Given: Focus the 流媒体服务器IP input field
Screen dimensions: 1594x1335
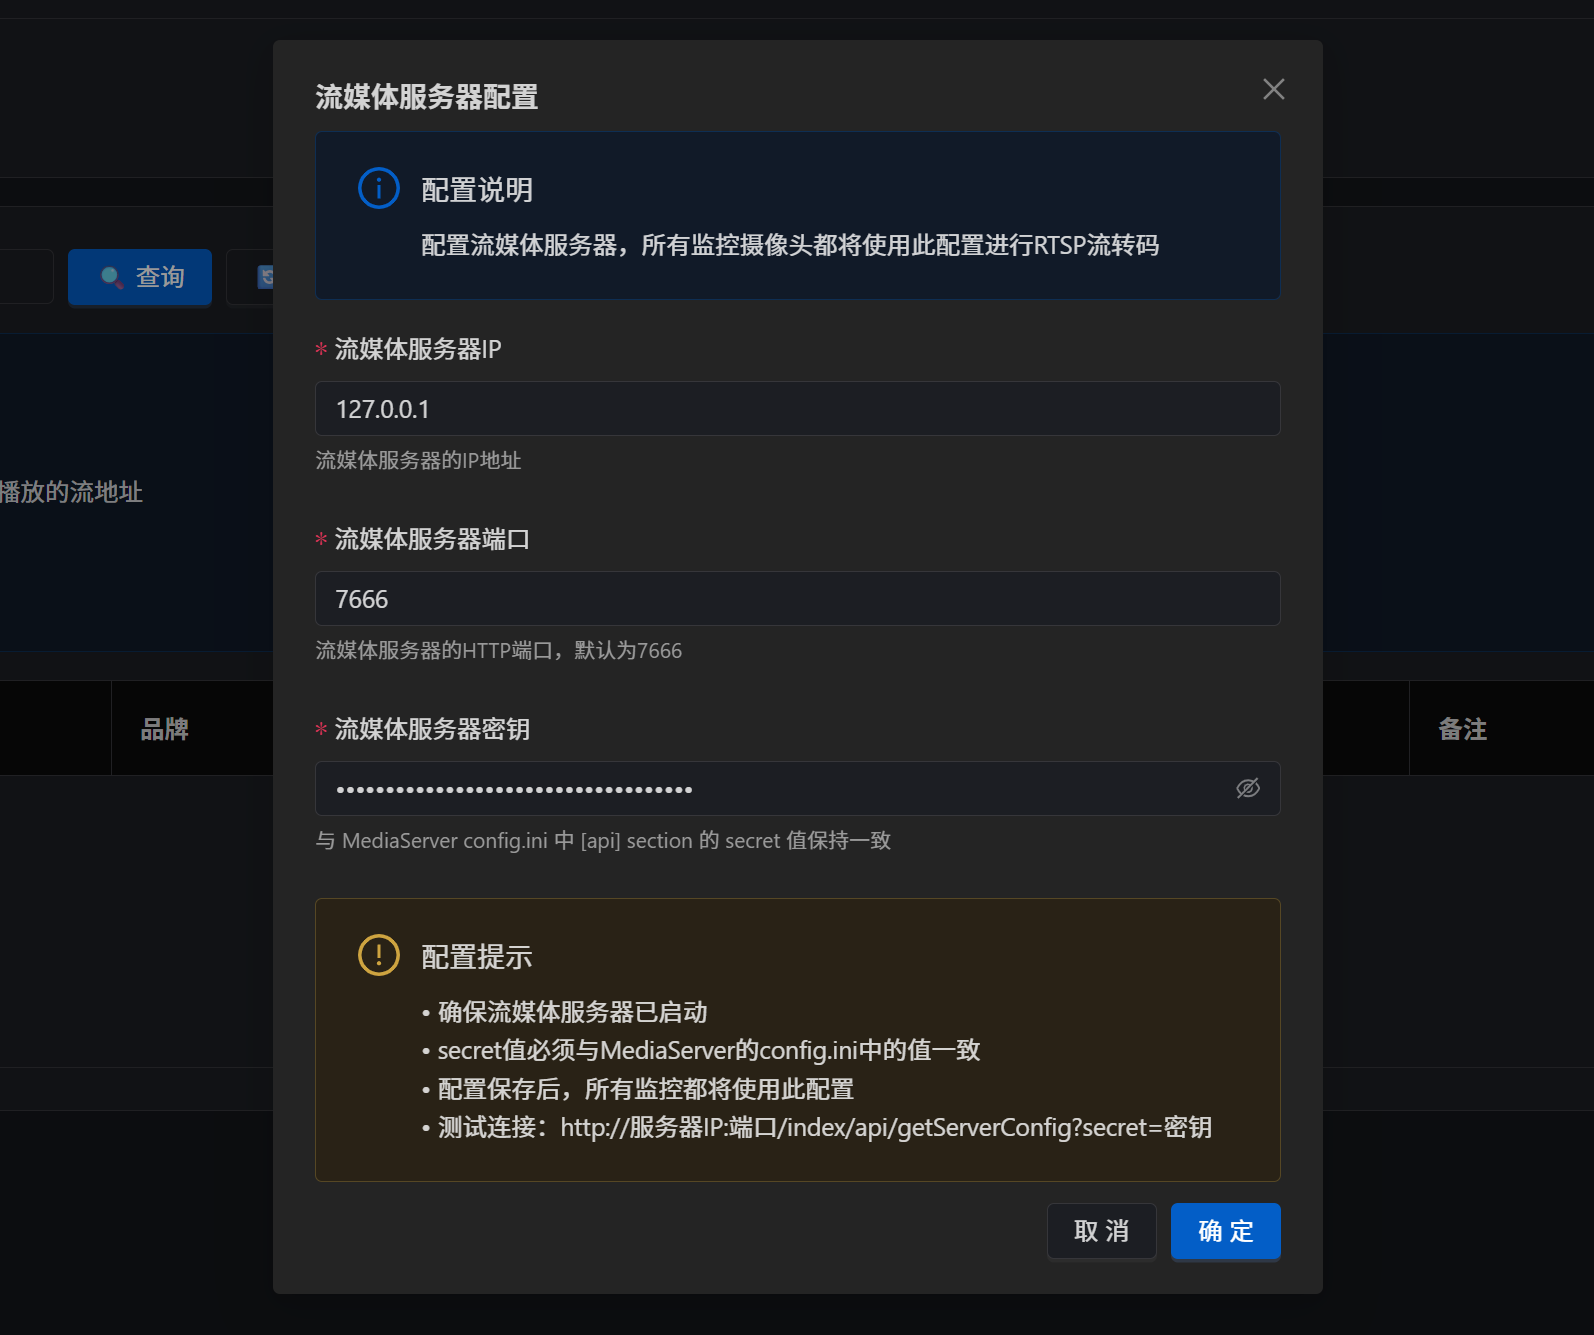Looking at the screenshot, I should (796, 408).
